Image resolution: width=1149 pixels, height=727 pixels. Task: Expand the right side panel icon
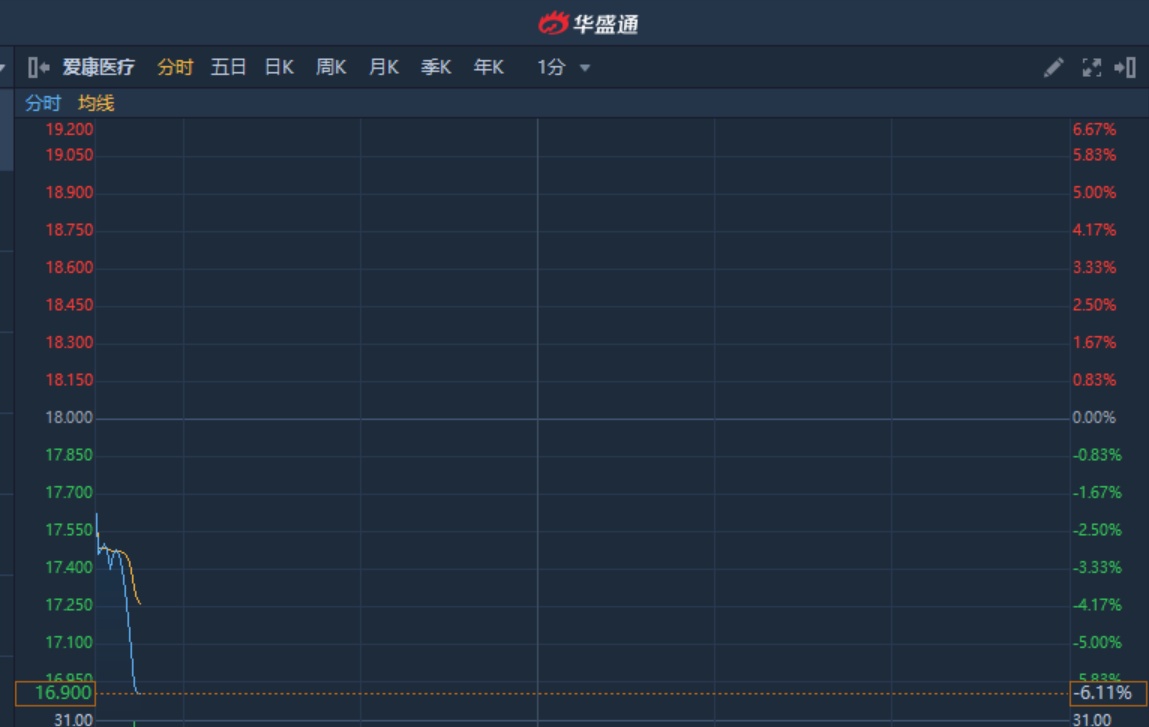pyautogui.click(x=1125, y=67)
